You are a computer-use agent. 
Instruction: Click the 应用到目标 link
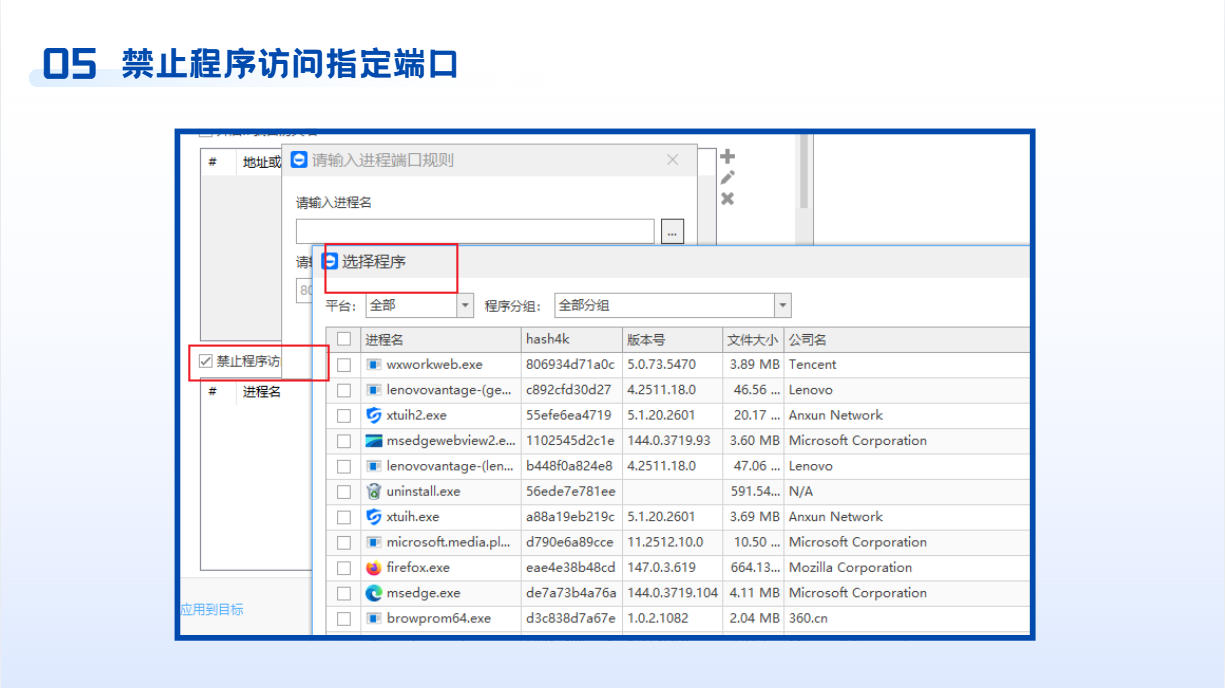[x=212, y=610]
